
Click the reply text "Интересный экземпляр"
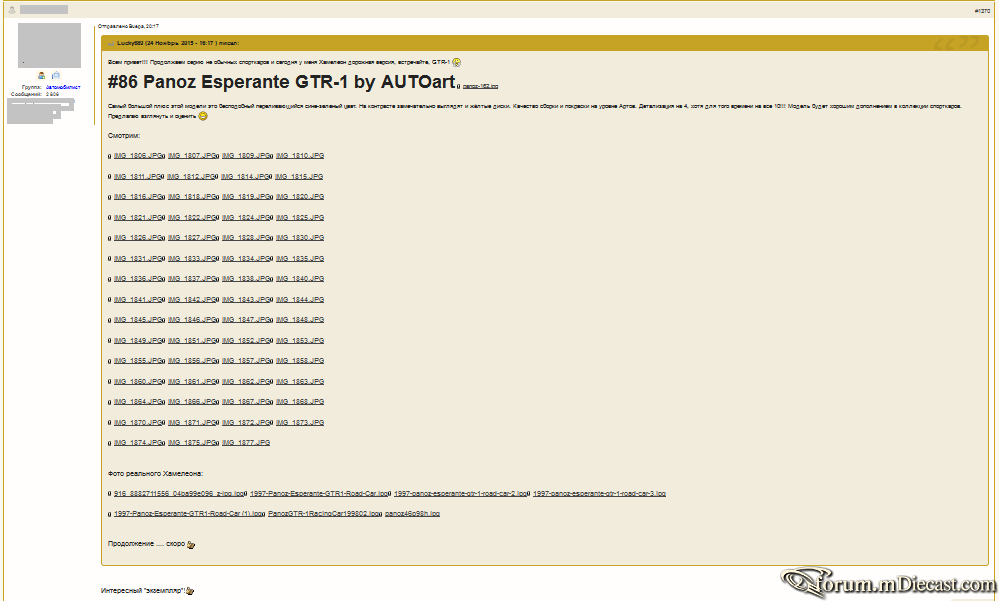click(142, 591)
